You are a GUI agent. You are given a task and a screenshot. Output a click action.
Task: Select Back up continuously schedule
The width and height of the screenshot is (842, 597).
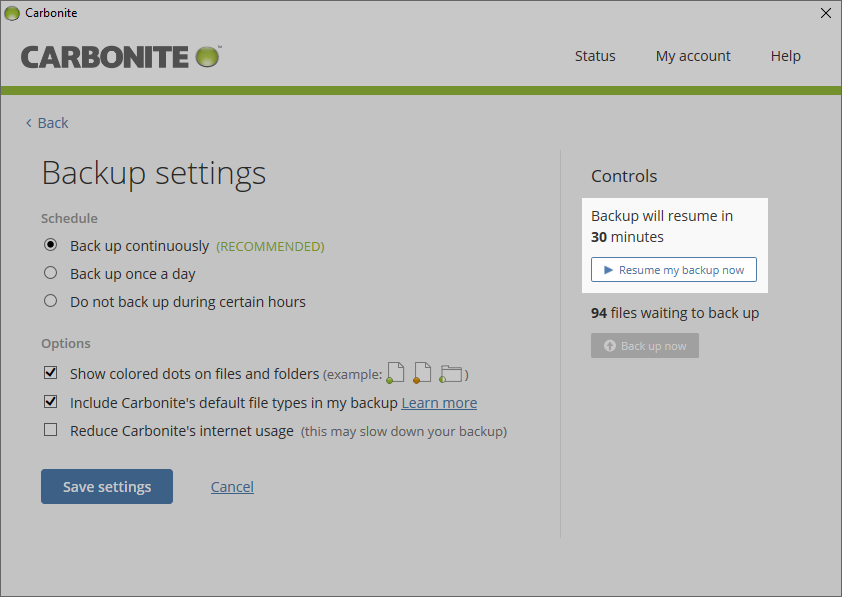[50, 245]
